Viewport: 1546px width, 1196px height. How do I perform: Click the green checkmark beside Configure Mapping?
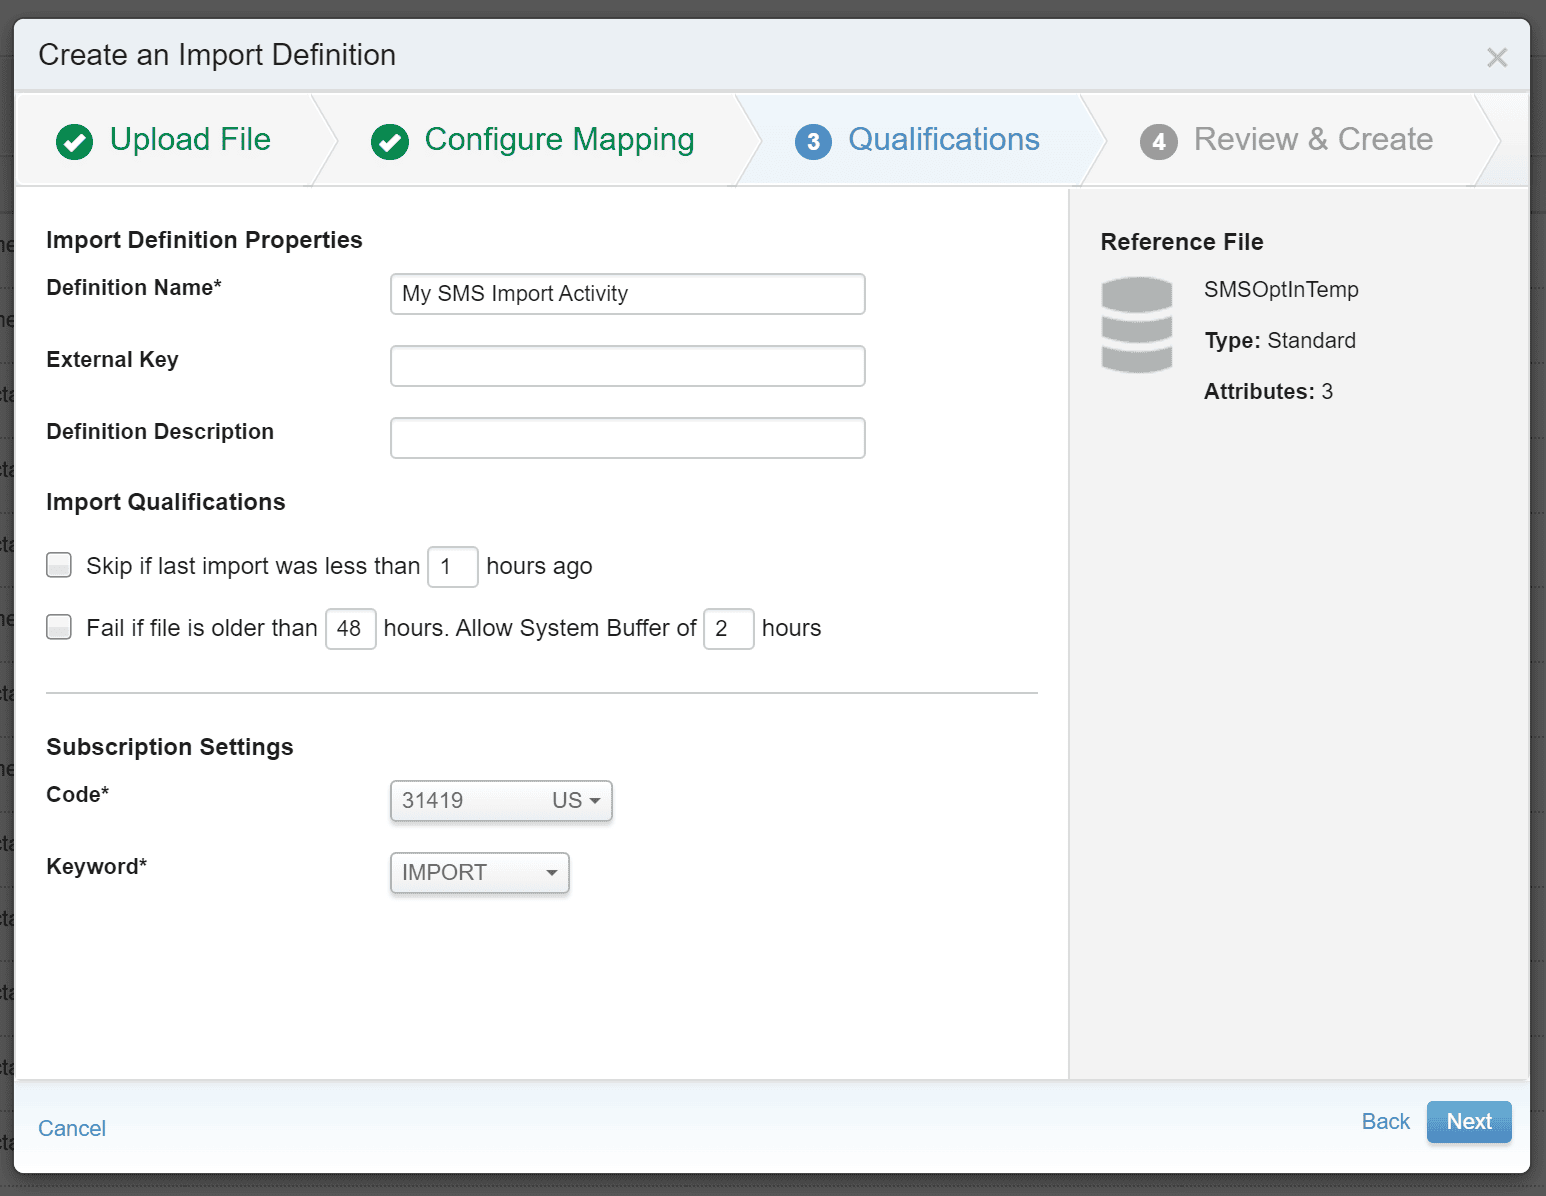pyautogui.click(x=390, y=142)
